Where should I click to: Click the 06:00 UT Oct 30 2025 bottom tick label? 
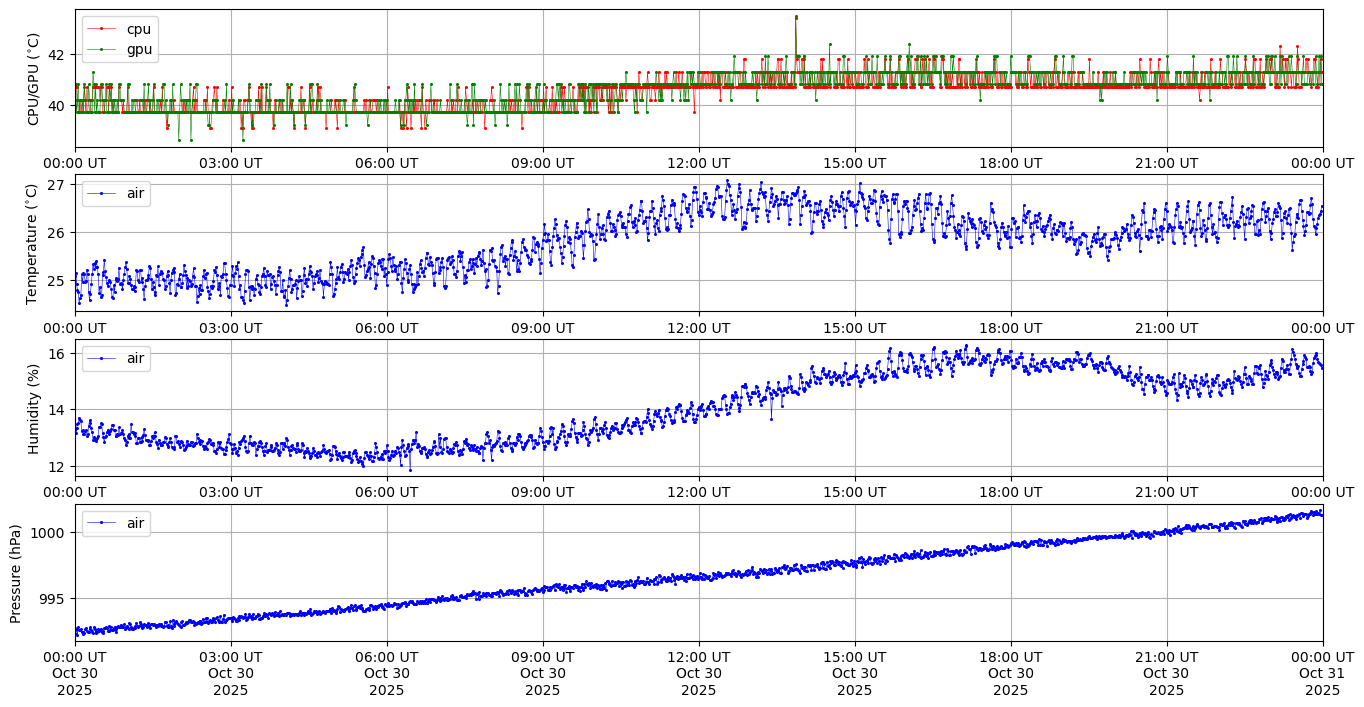[386, 673]
